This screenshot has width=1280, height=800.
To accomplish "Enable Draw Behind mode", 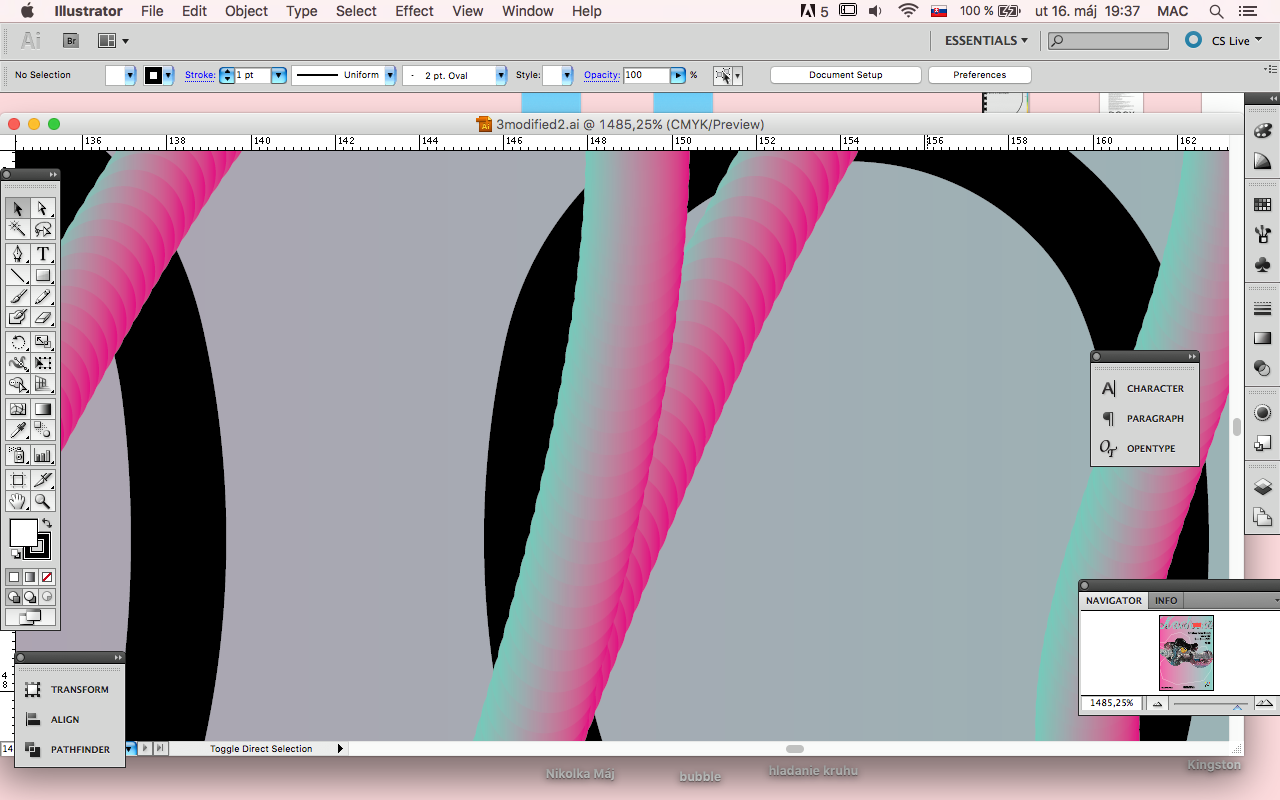I will click(30, 597).
